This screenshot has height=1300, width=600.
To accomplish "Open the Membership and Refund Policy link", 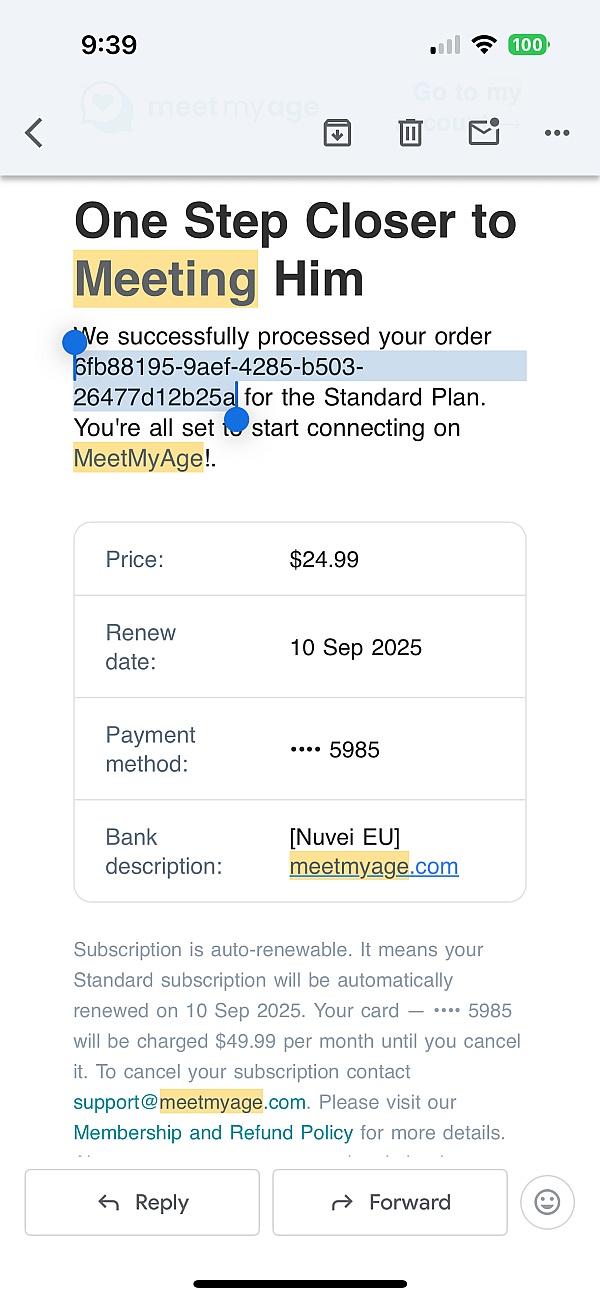I will coord(213,1132).
